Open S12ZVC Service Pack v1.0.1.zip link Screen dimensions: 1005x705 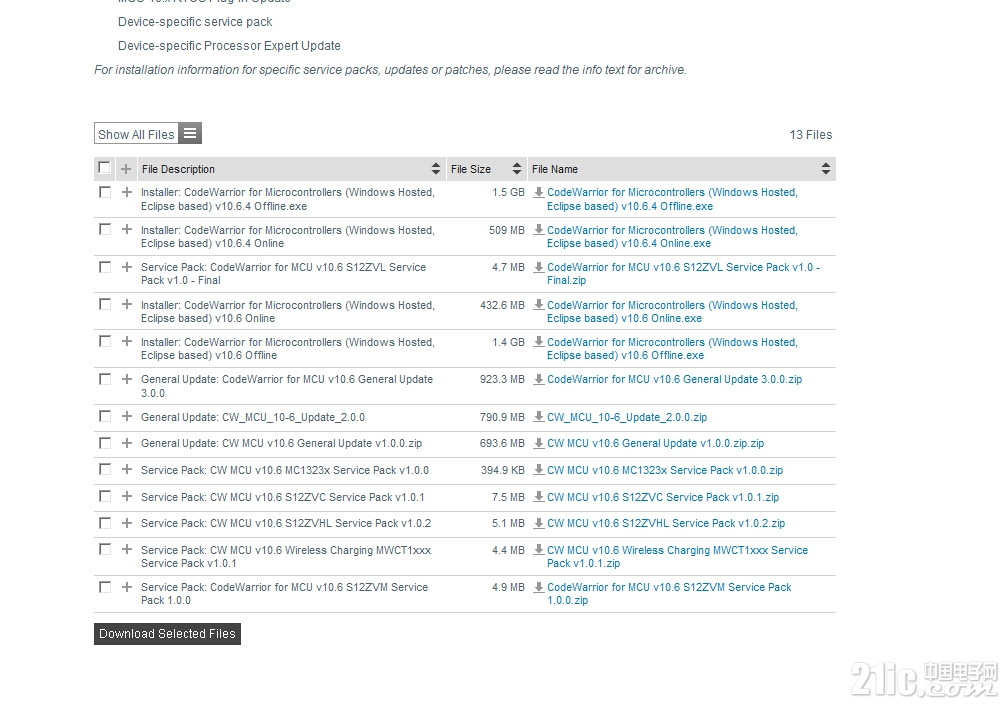663,497
